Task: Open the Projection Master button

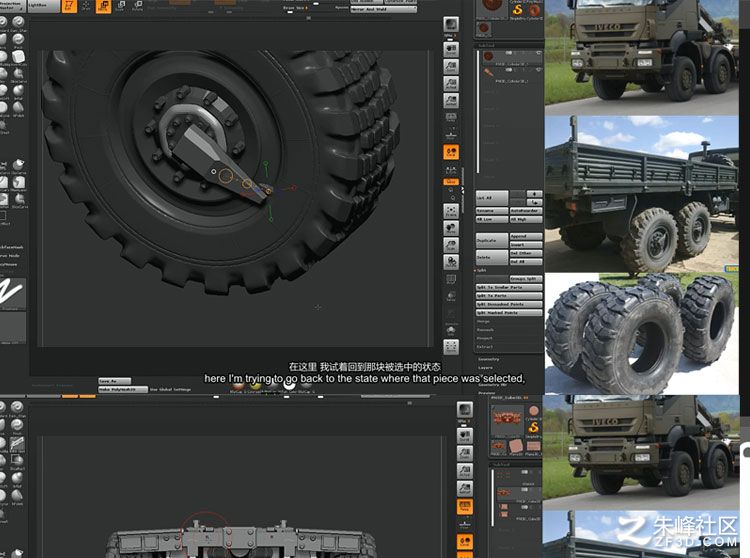Action: pyautogui.click(x=12, y=5)
